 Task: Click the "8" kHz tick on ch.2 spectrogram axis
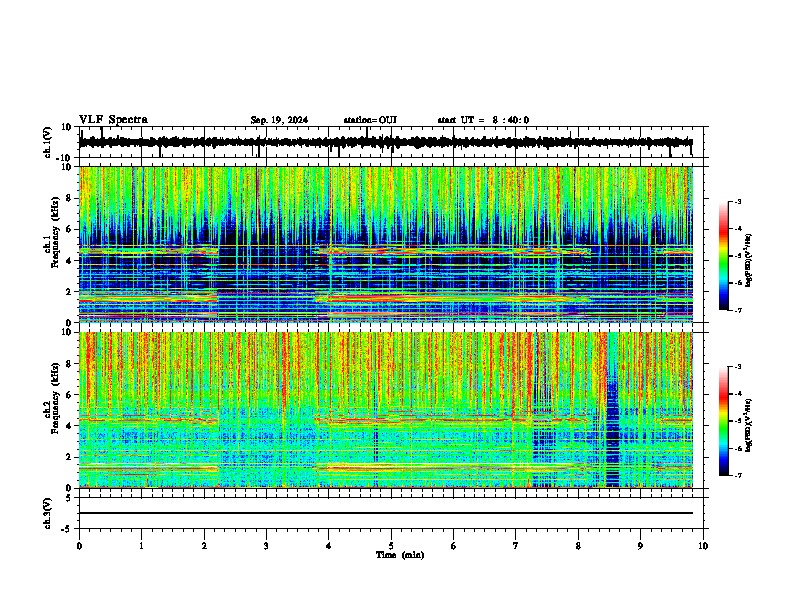tap(70, 364)
